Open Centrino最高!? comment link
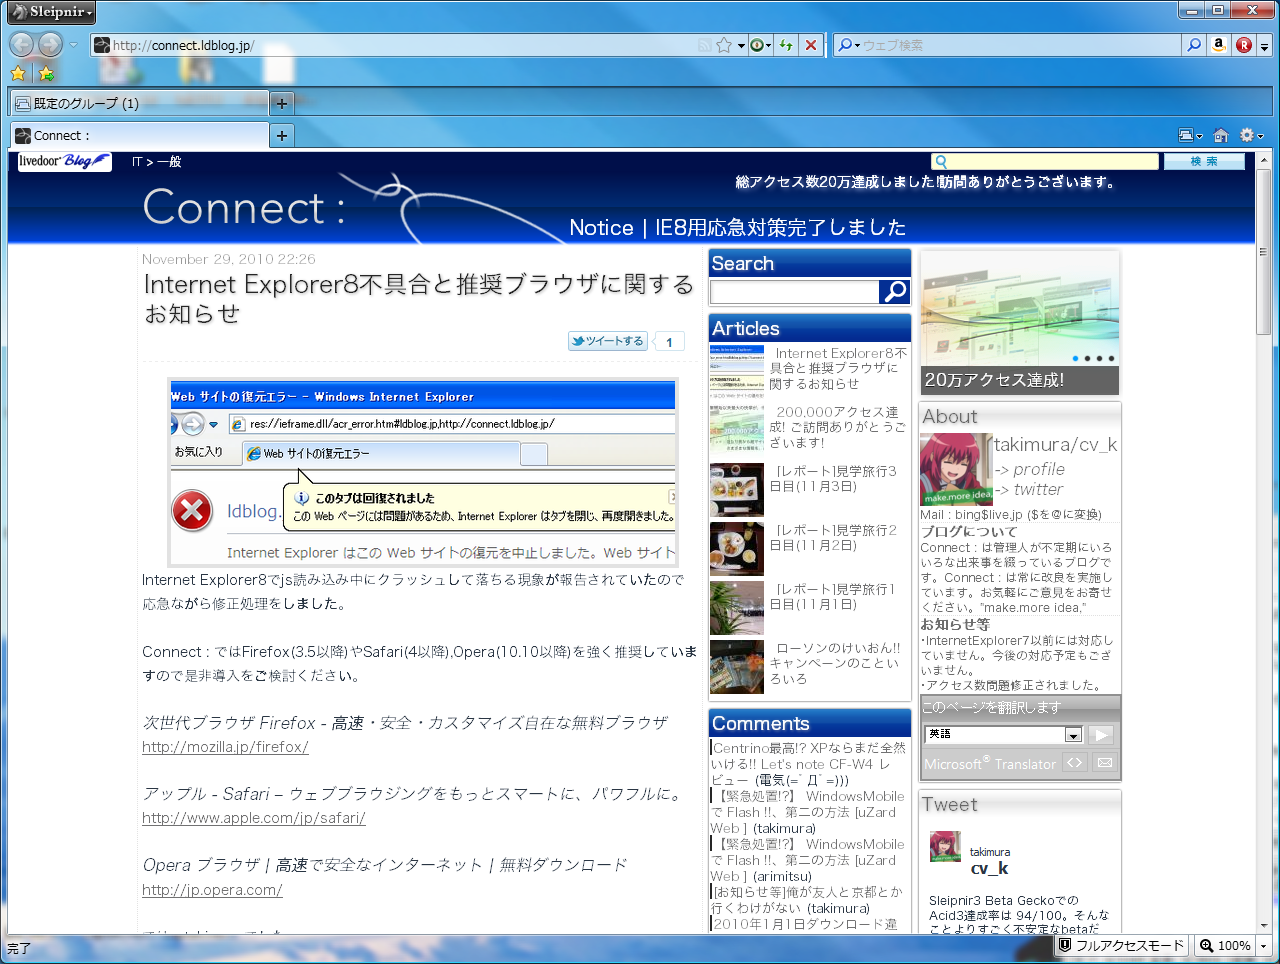This screenshot has height=964, width=1280. [810, 764]
